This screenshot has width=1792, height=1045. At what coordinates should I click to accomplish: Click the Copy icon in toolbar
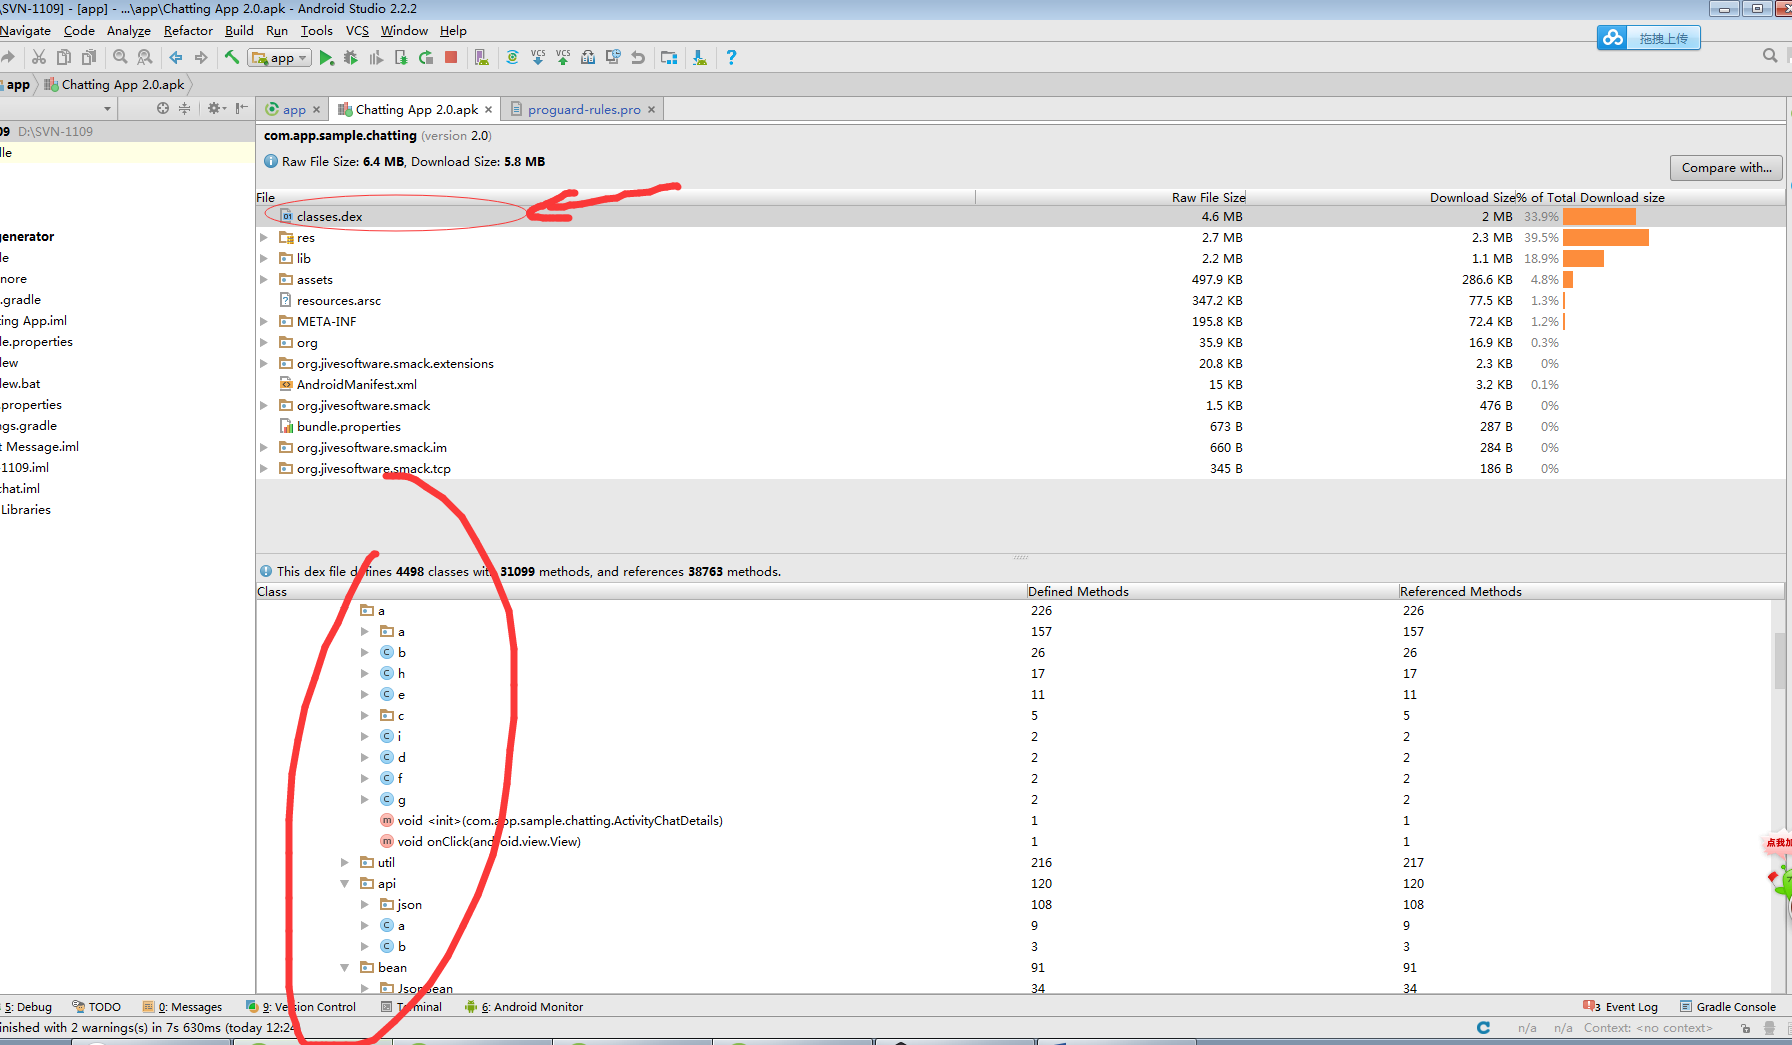[64, 57]
